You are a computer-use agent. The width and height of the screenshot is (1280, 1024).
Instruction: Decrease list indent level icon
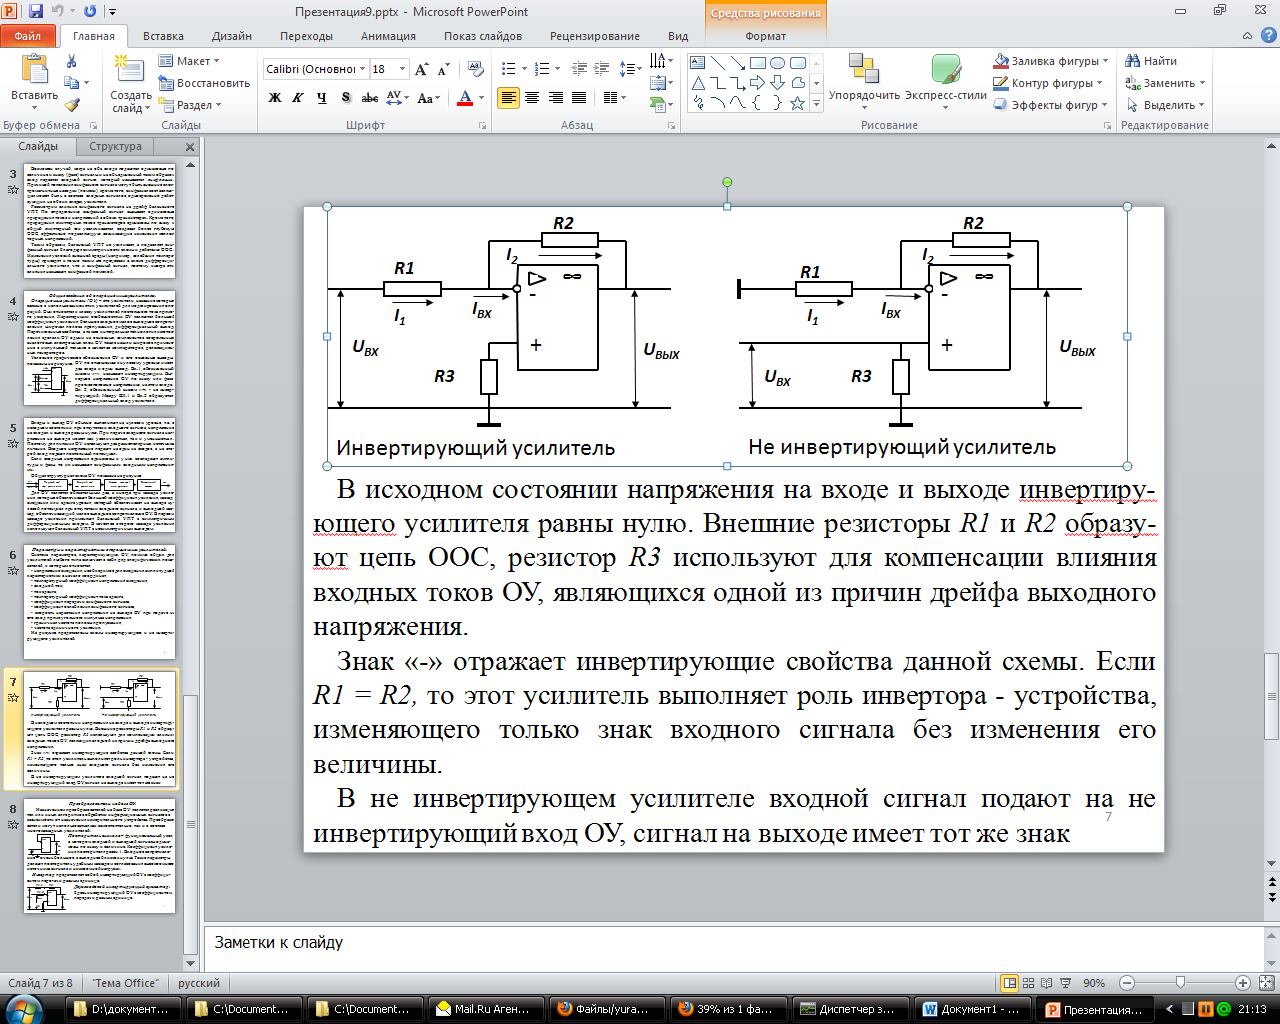[x=578, y=69]
